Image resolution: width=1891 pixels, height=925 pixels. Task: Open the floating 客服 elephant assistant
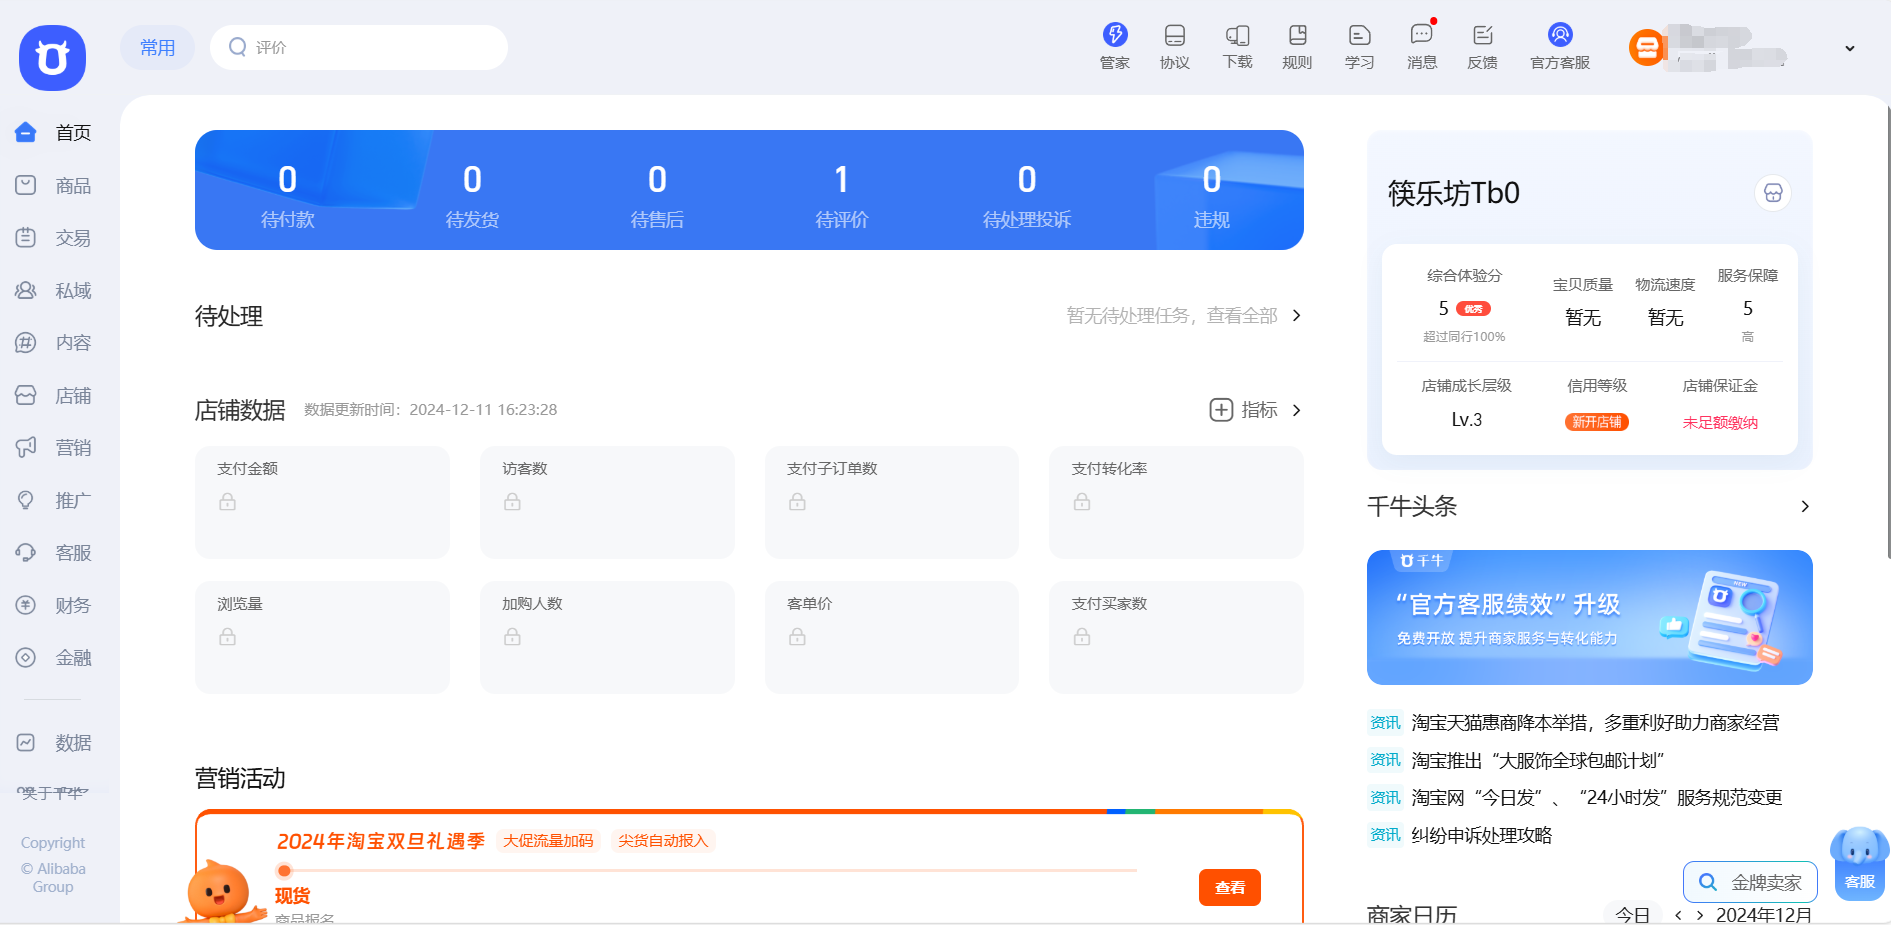[x=1859, y=863]
